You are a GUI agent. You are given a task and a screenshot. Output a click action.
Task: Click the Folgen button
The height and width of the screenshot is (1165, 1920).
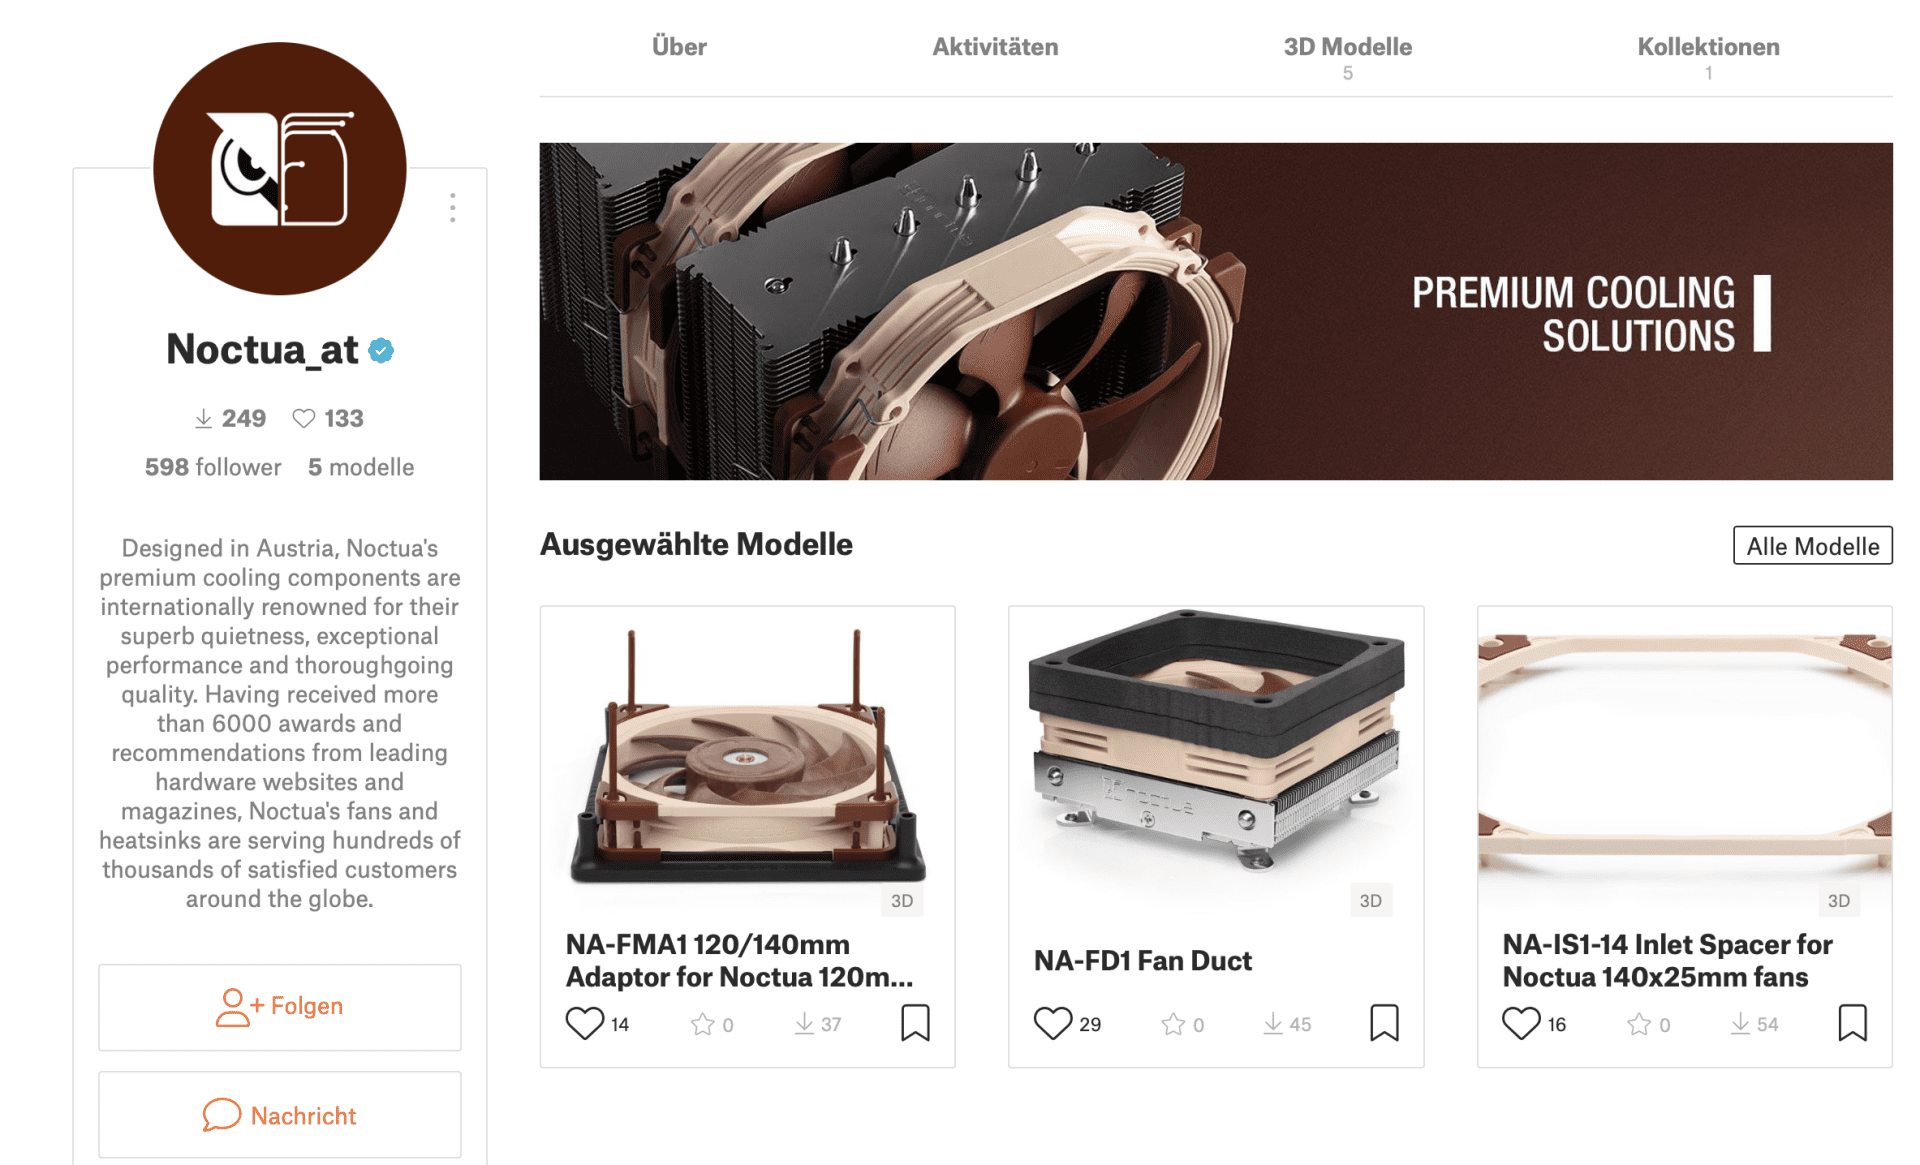[x=280, y=1007]
